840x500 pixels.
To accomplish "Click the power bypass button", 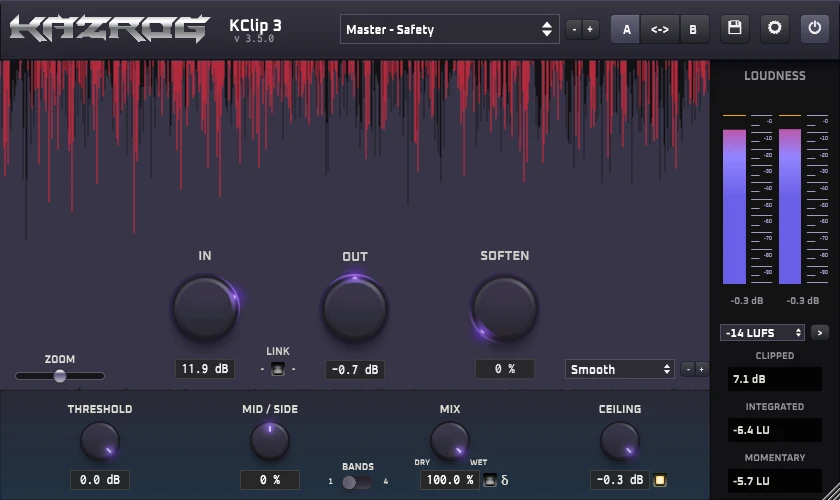I will [815, 29].
